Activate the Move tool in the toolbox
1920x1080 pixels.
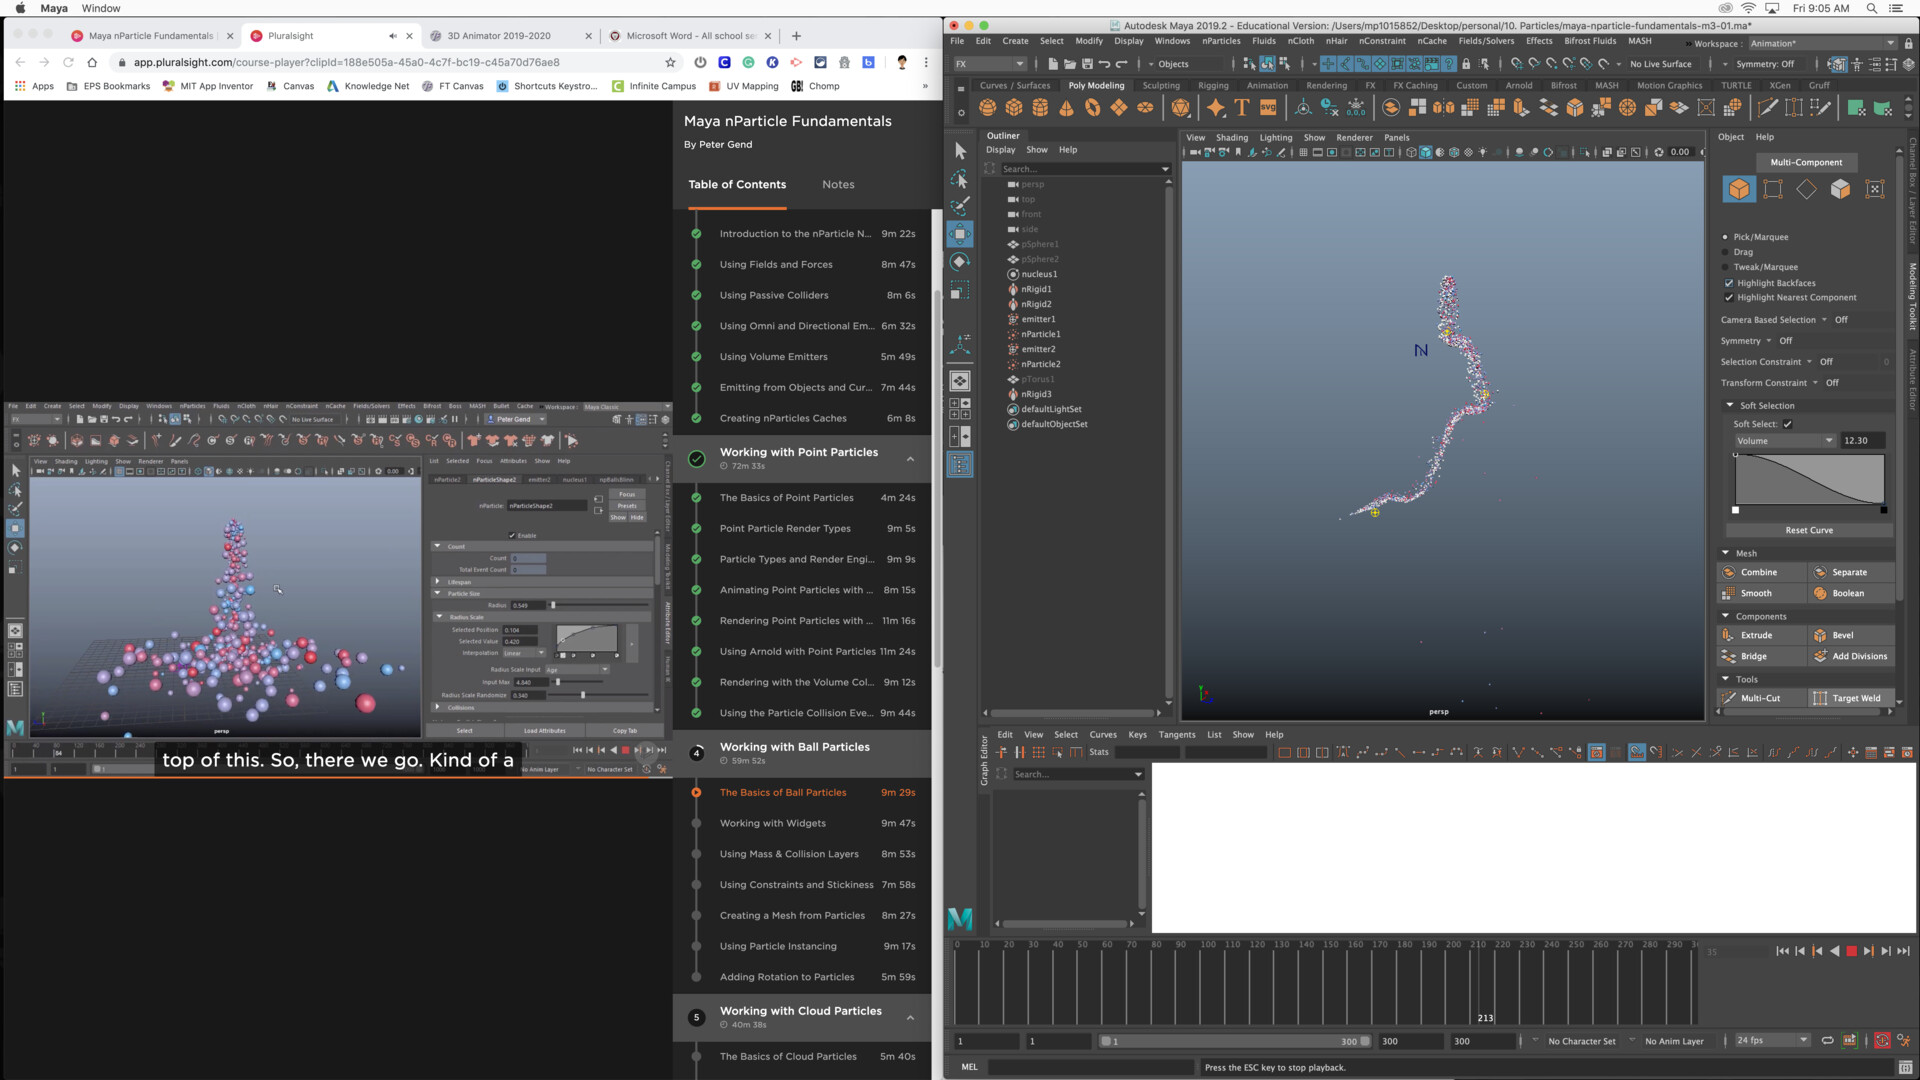coord(959,234)
